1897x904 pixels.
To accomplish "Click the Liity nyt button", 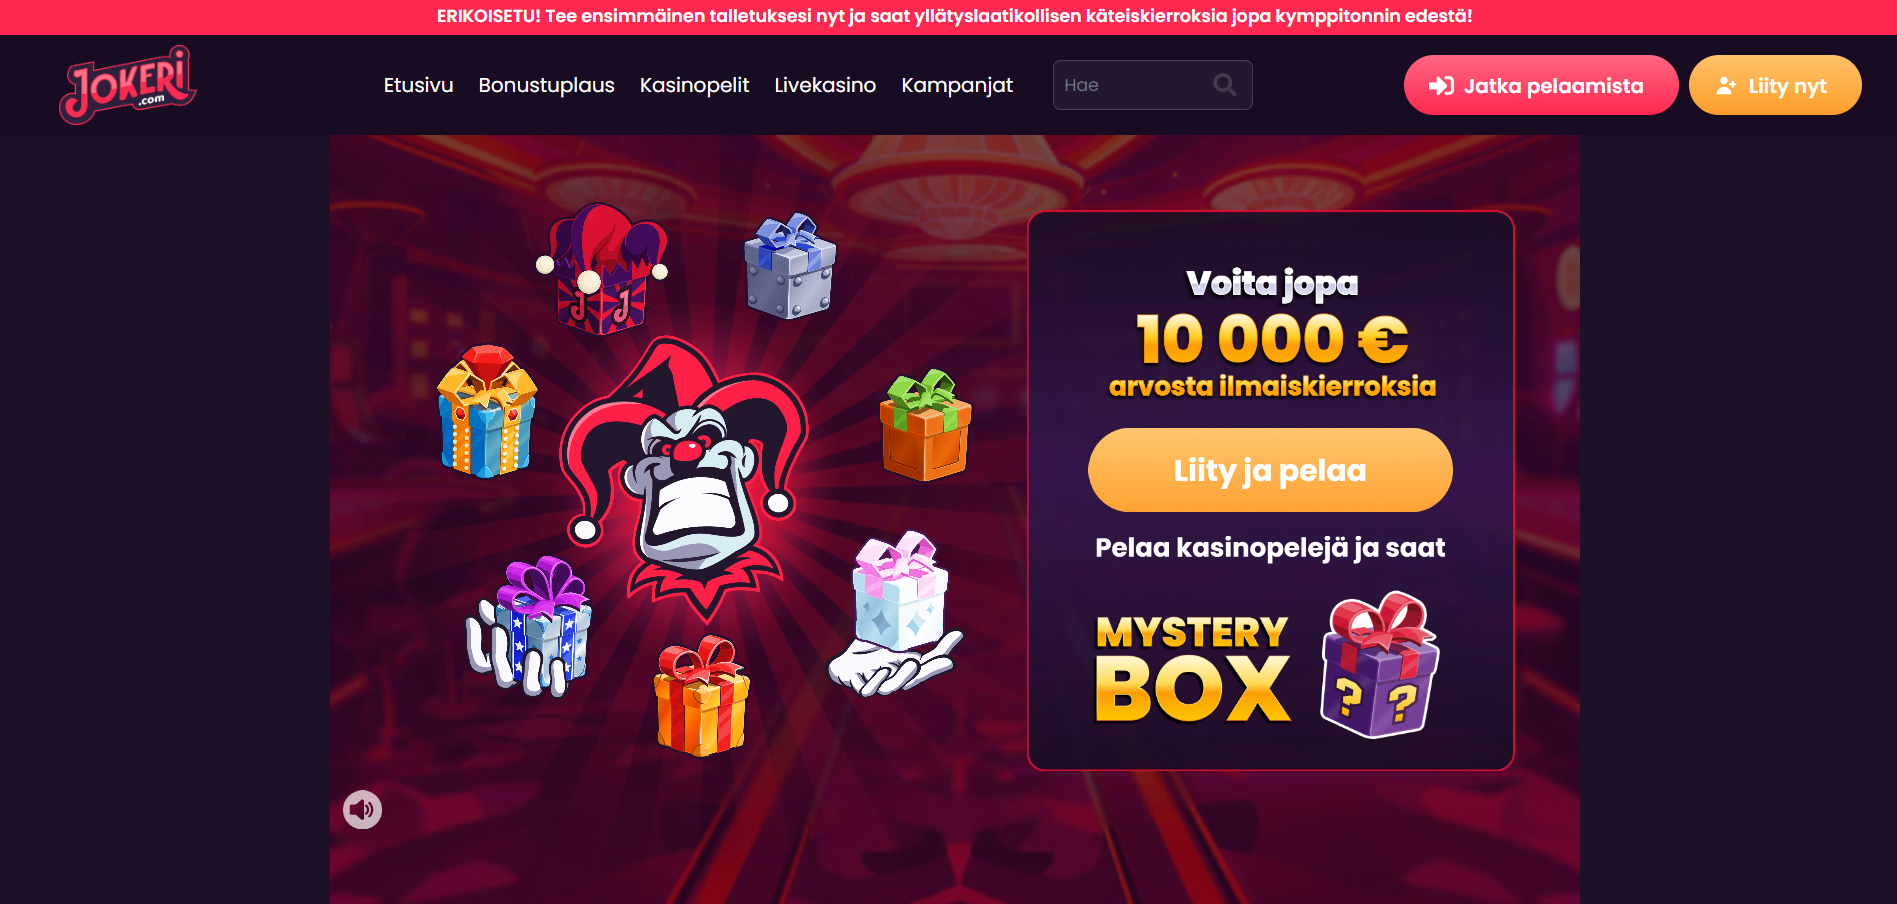I will pos(1775,85).
